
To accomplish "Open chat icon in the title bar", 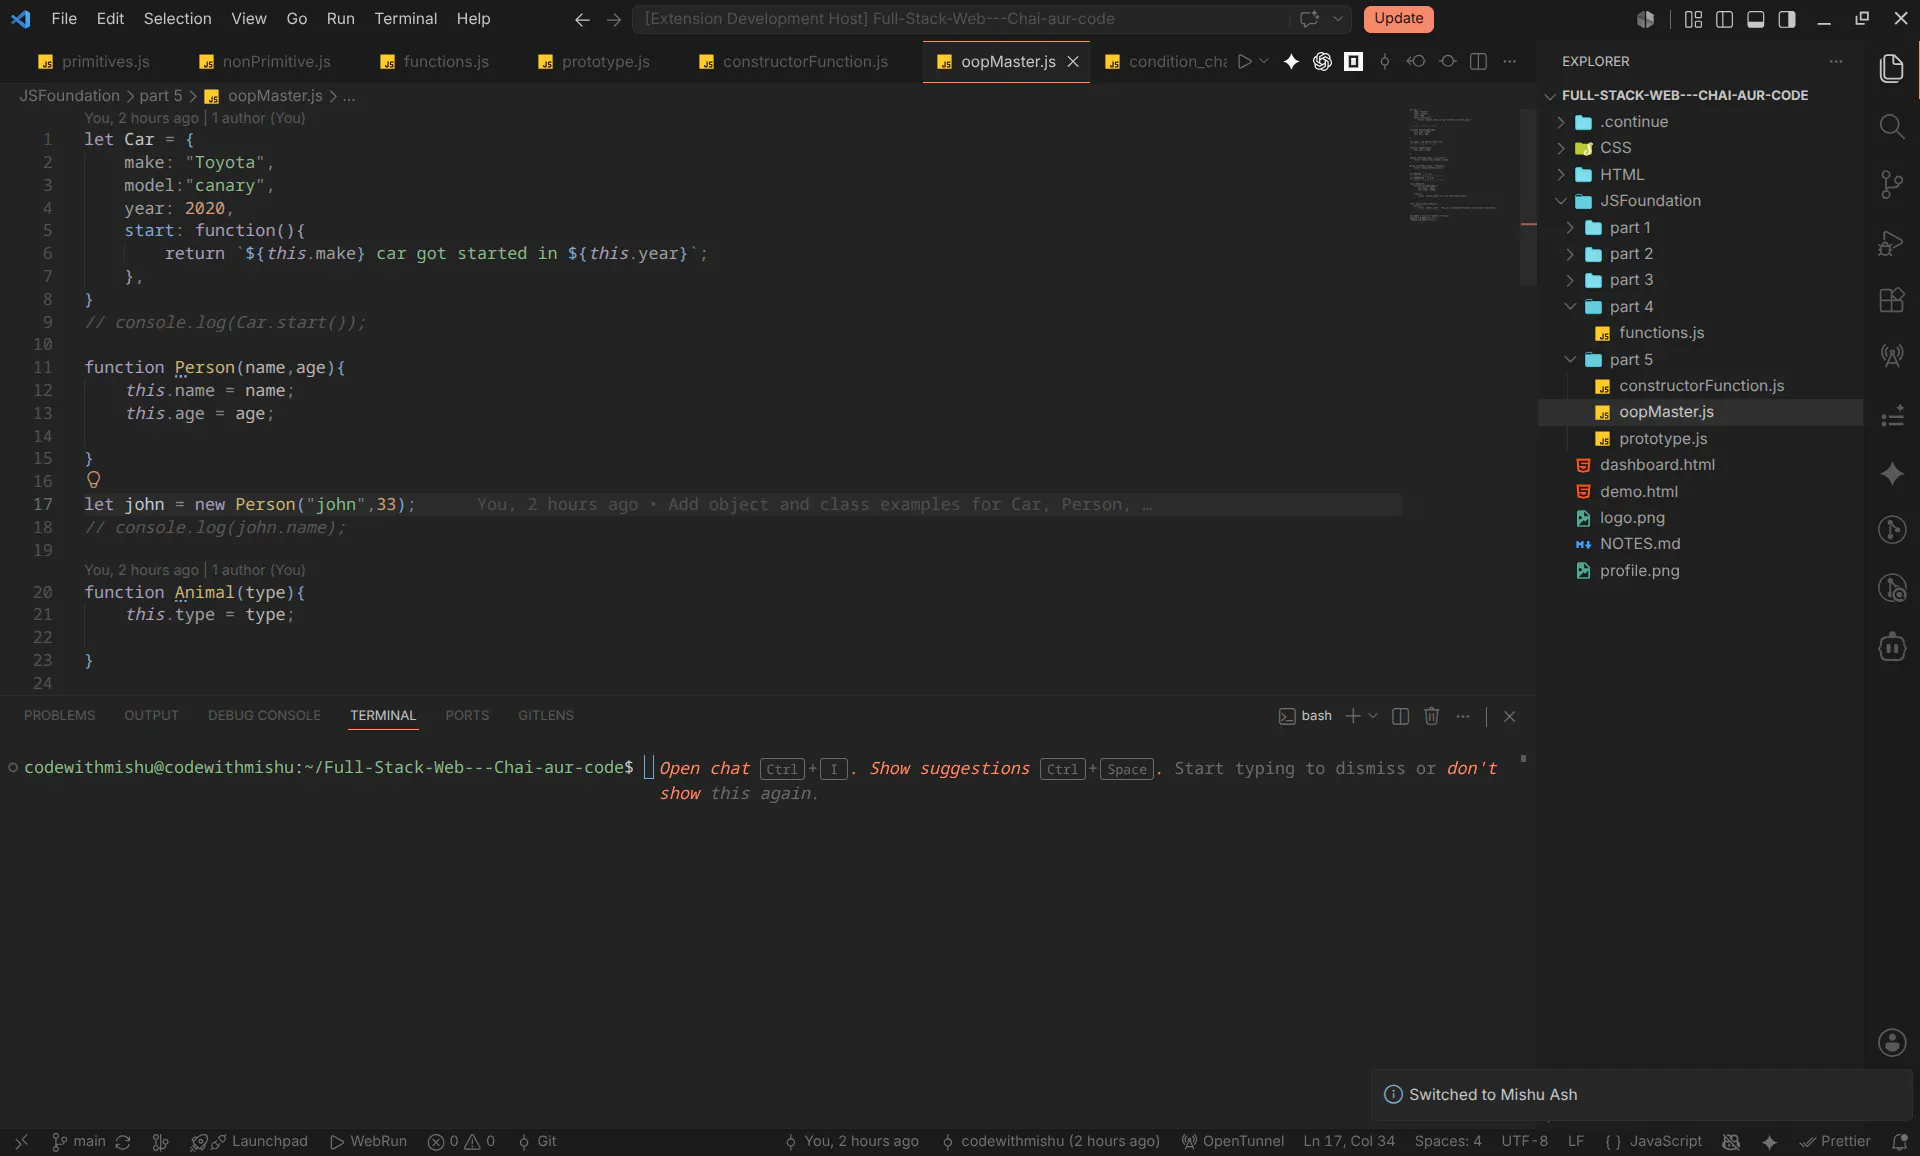I will (x=1308, y=19).
